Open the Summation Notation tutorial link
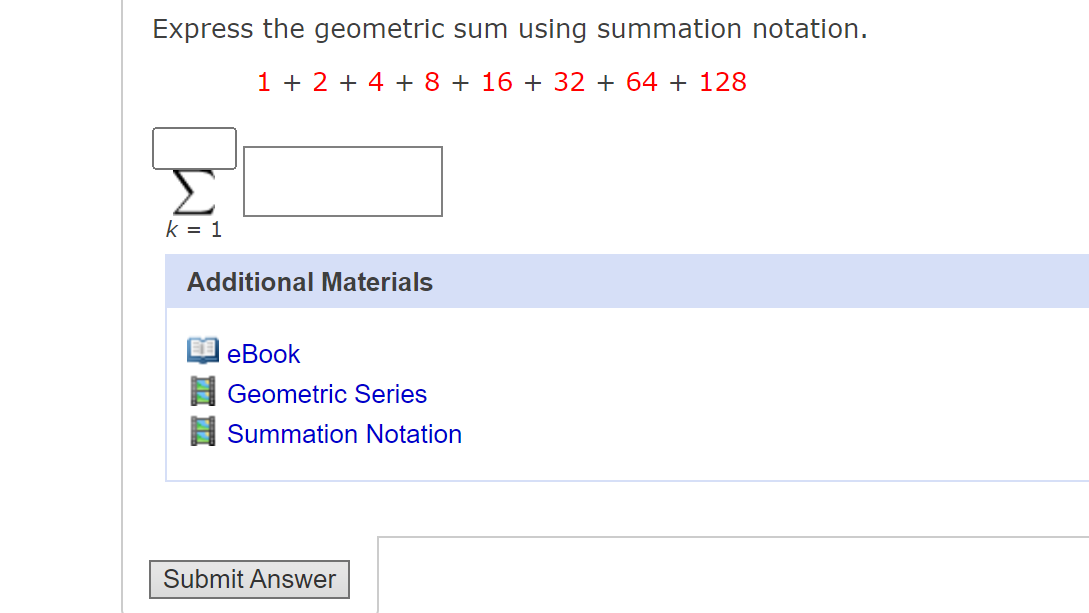The width and height of the screenshot is (1089, 613). [344, 434]
